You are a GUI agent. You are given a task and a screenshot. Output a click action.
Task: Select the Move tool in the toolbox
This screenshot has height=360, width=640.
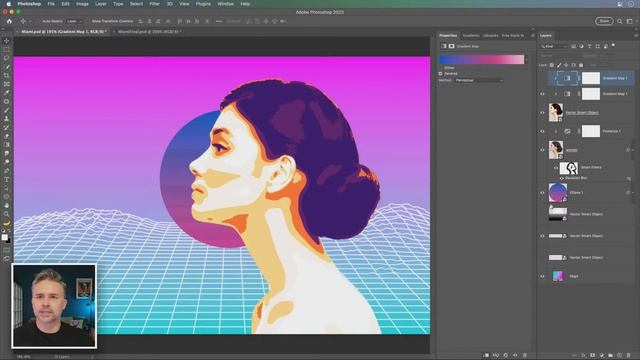[7, 41]
